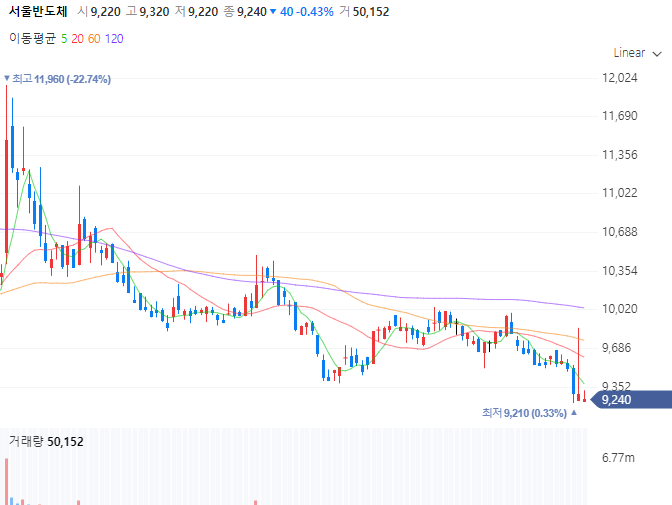Click the 11,690 price axis label

pyautogui.click(x=620, y=116)
